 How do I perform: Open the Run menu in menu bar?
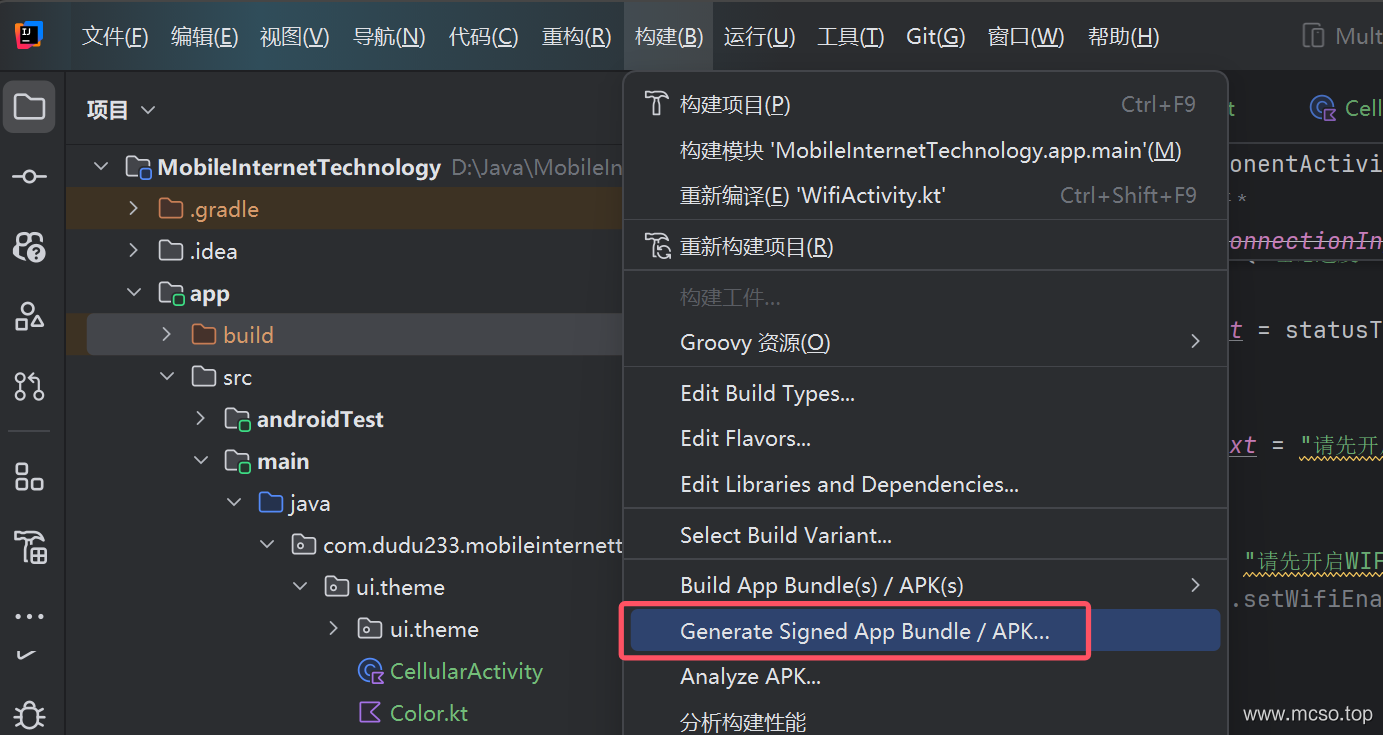coord(759,37)
